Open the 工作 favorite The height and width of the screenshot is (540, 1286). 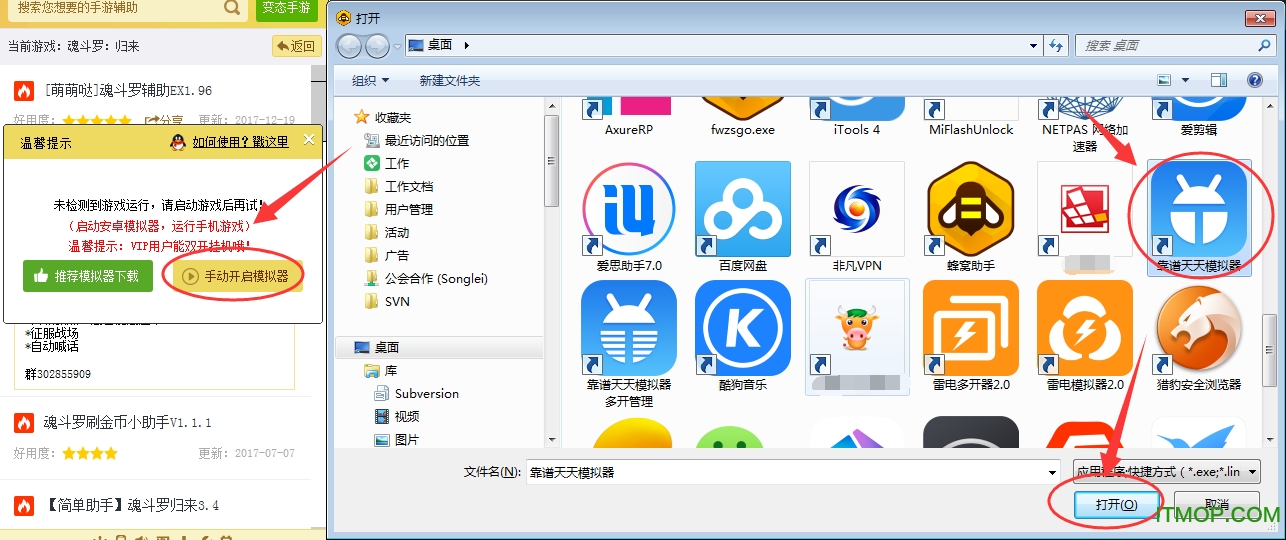386,163
